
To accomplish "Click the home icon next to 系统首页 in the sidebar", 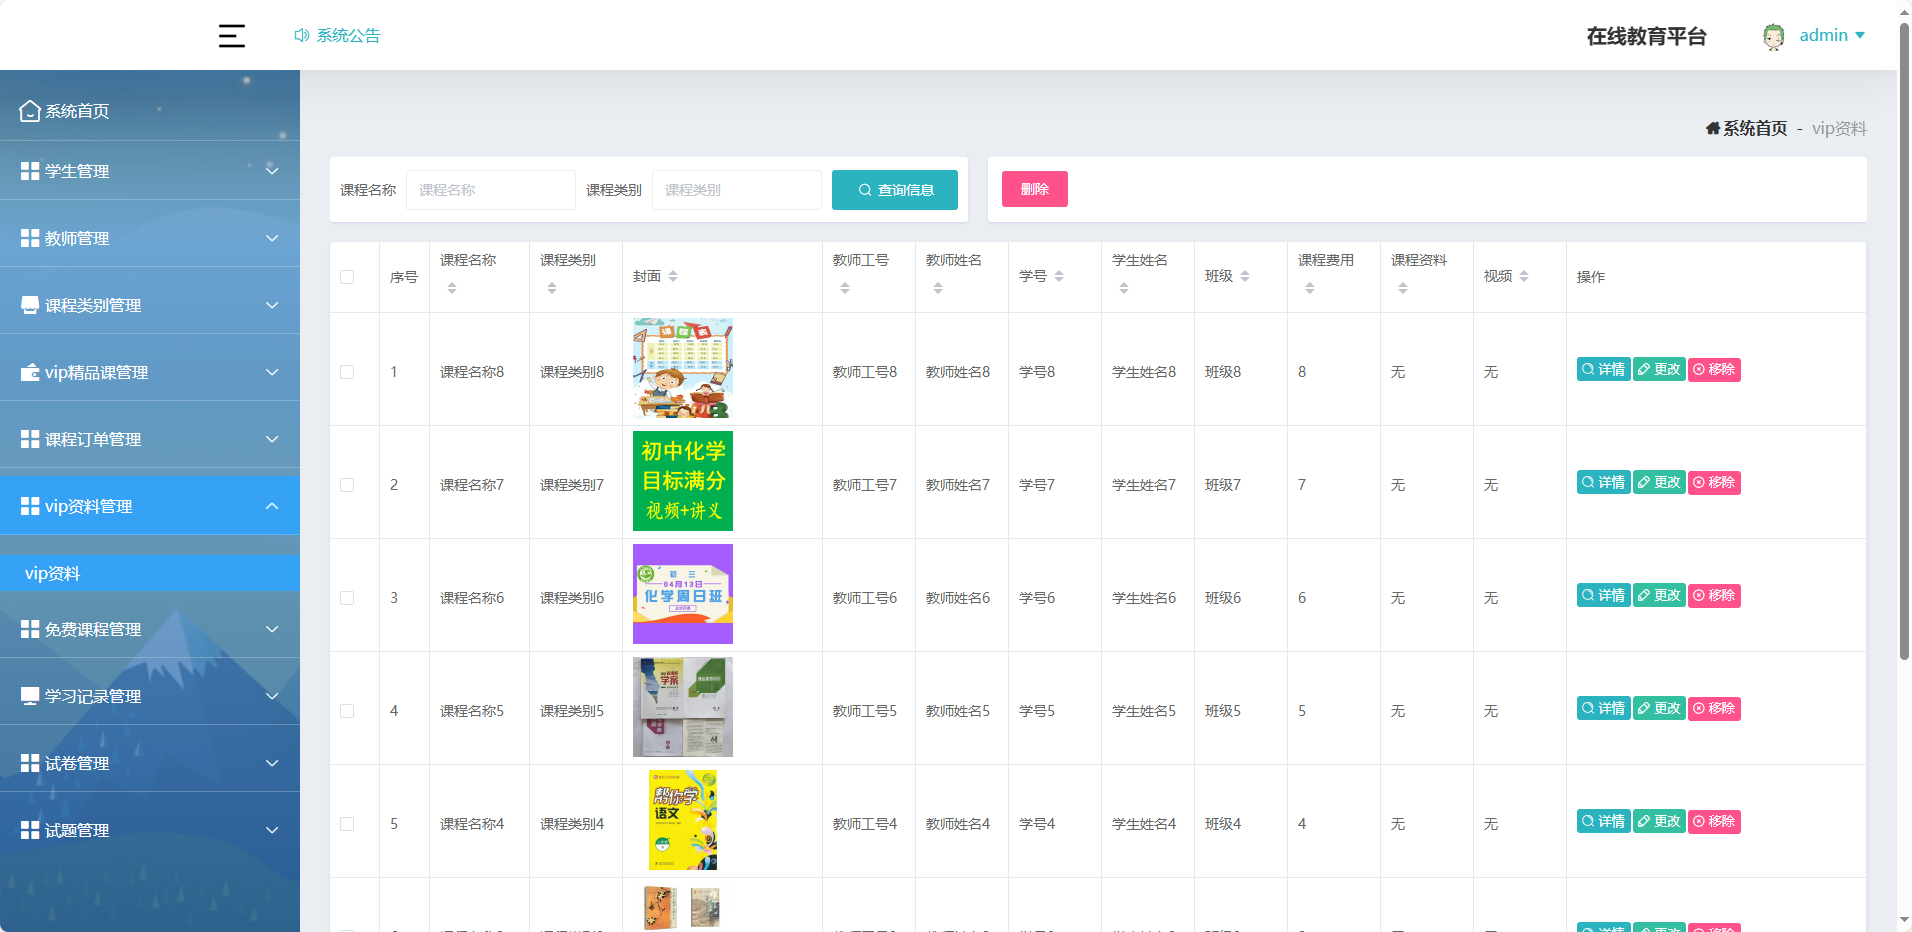I will point(30,111).
